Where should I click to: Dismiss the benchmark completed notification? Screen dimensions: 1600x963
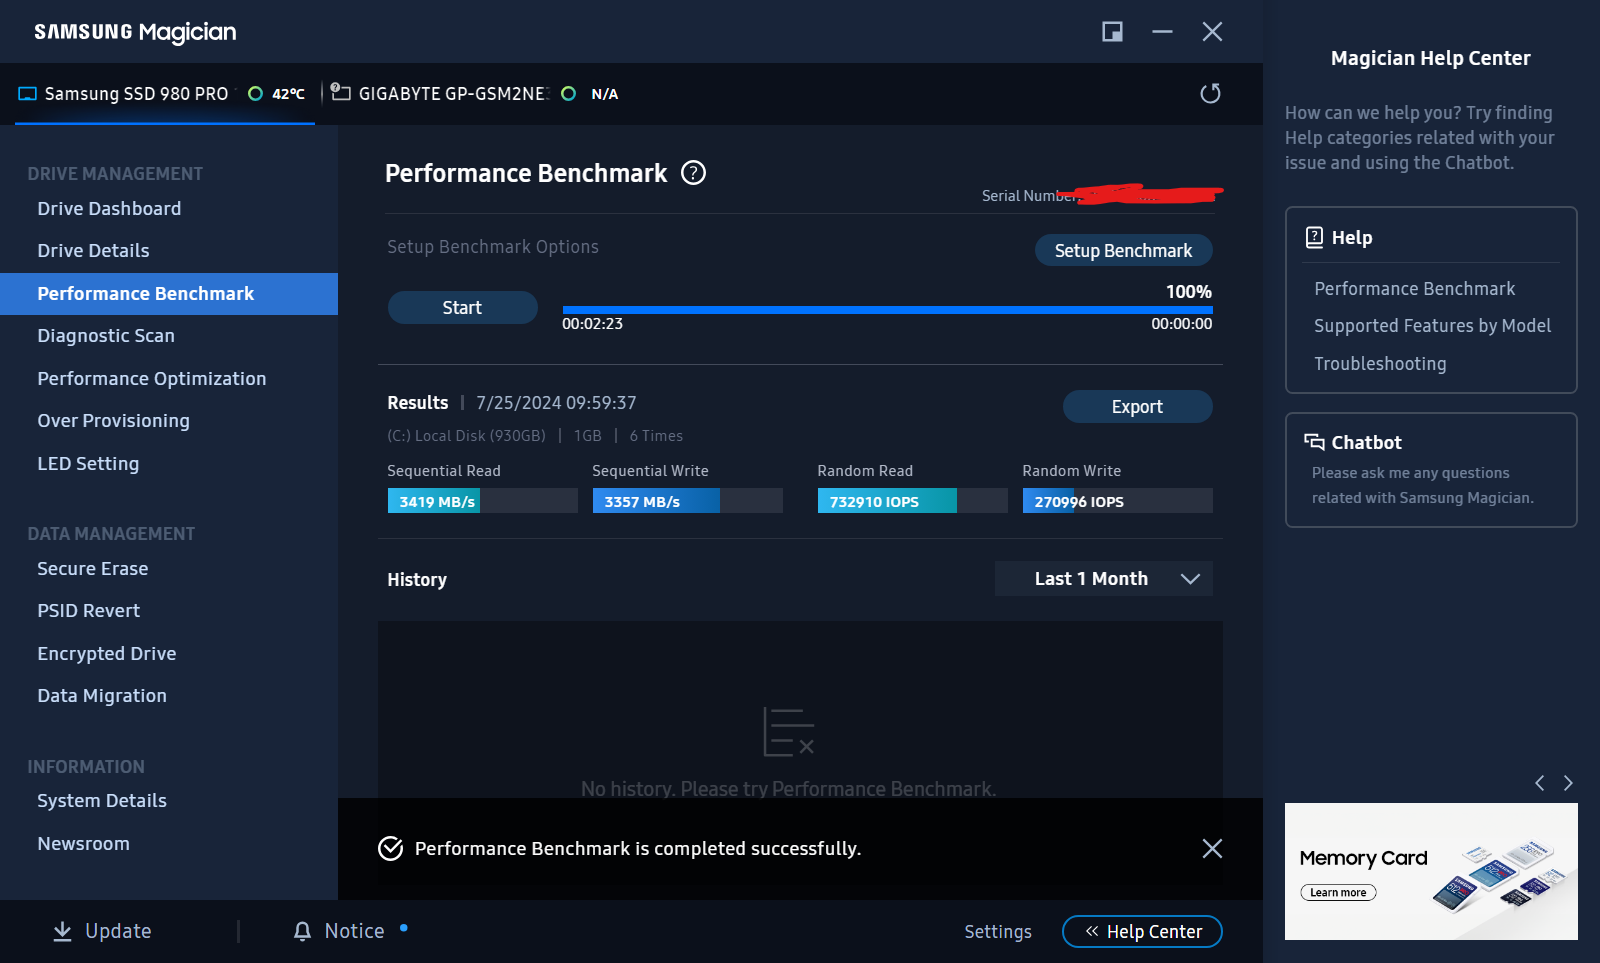point(1212,848)
